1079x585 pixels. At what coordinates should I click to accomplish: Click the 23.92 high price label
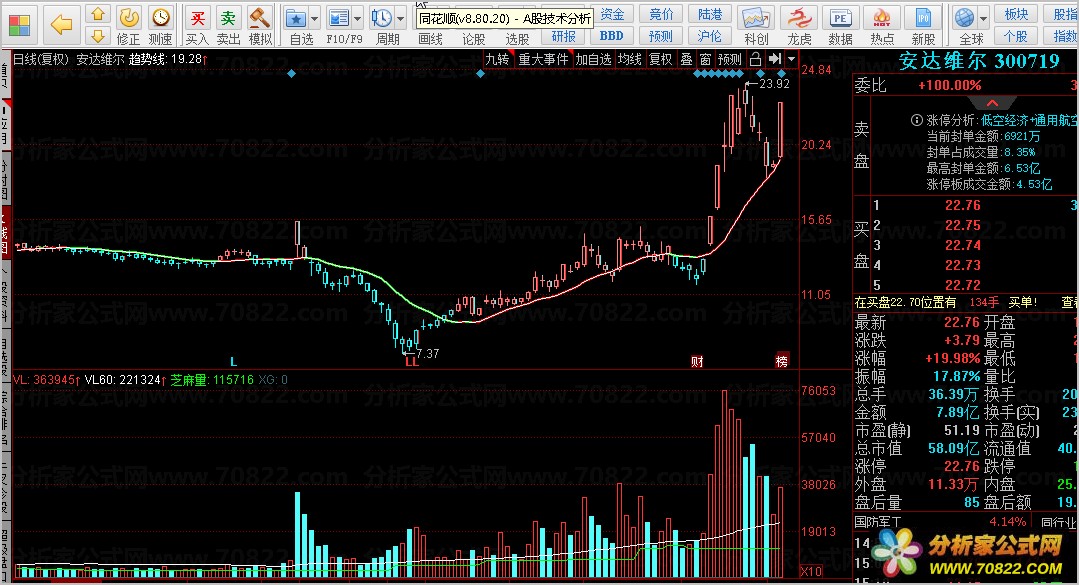(774, 84)
